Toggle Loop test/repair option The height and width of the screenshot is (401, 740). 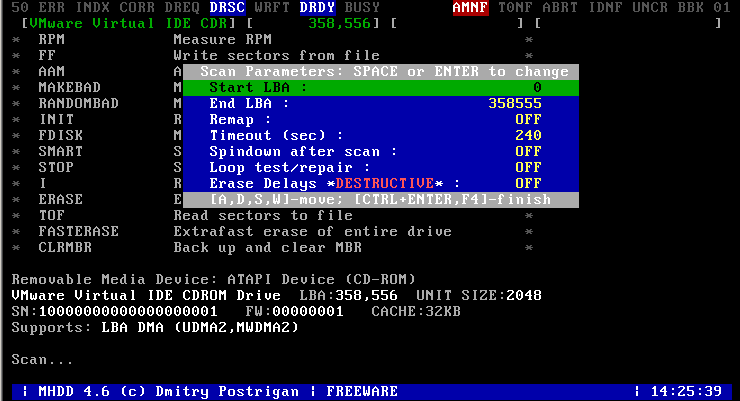click(528, 167)
